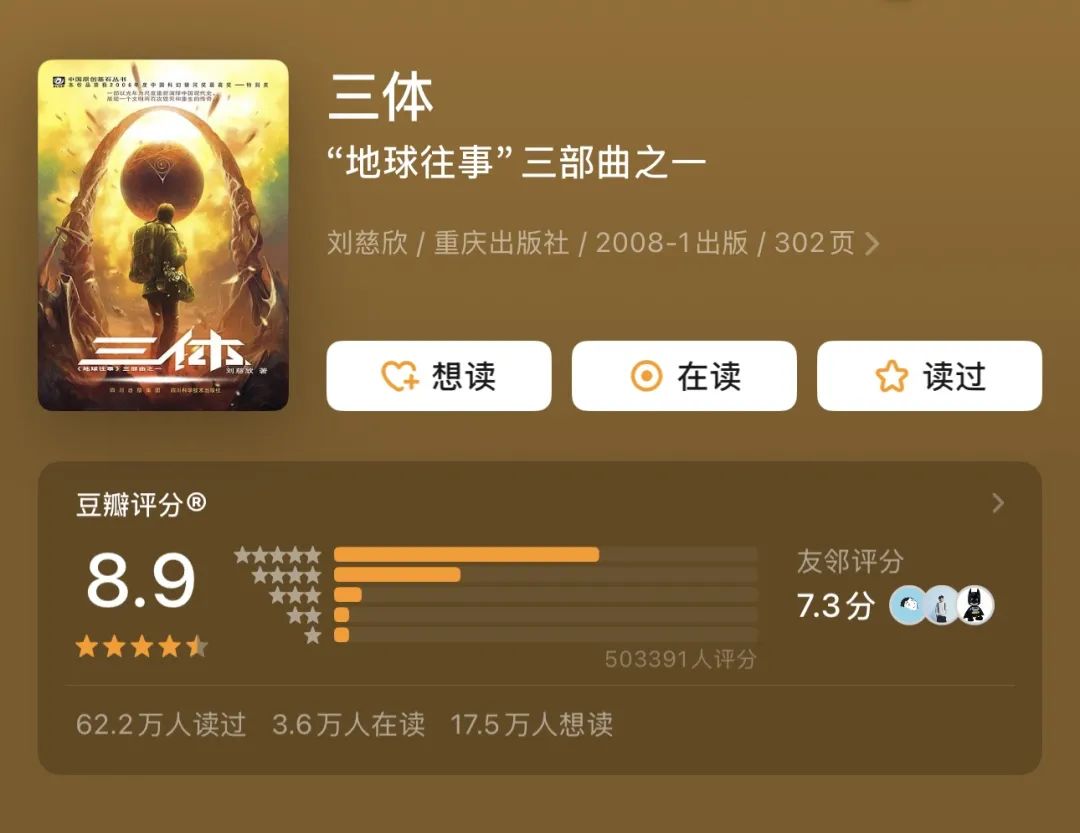View the 3.6万人在读 list
This screenshot has height=833, width=1080.
(x=349, y=724)
